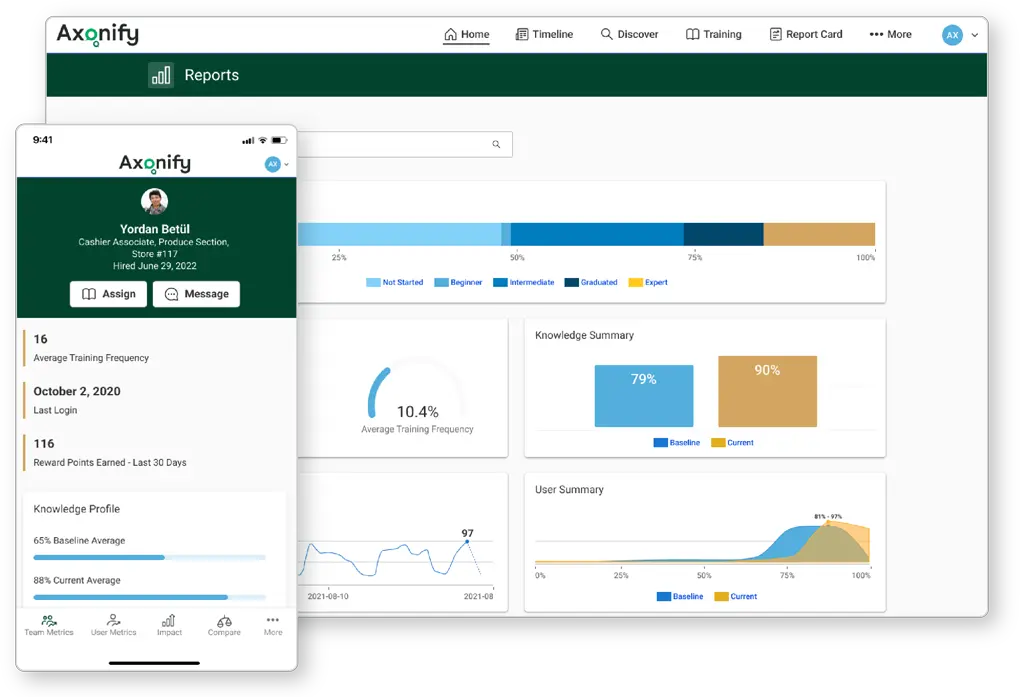The height and width of the screenshot is (697, 1020).
Task: Toggle Baseline legend in Knowledge Summary
Action: 677,443
